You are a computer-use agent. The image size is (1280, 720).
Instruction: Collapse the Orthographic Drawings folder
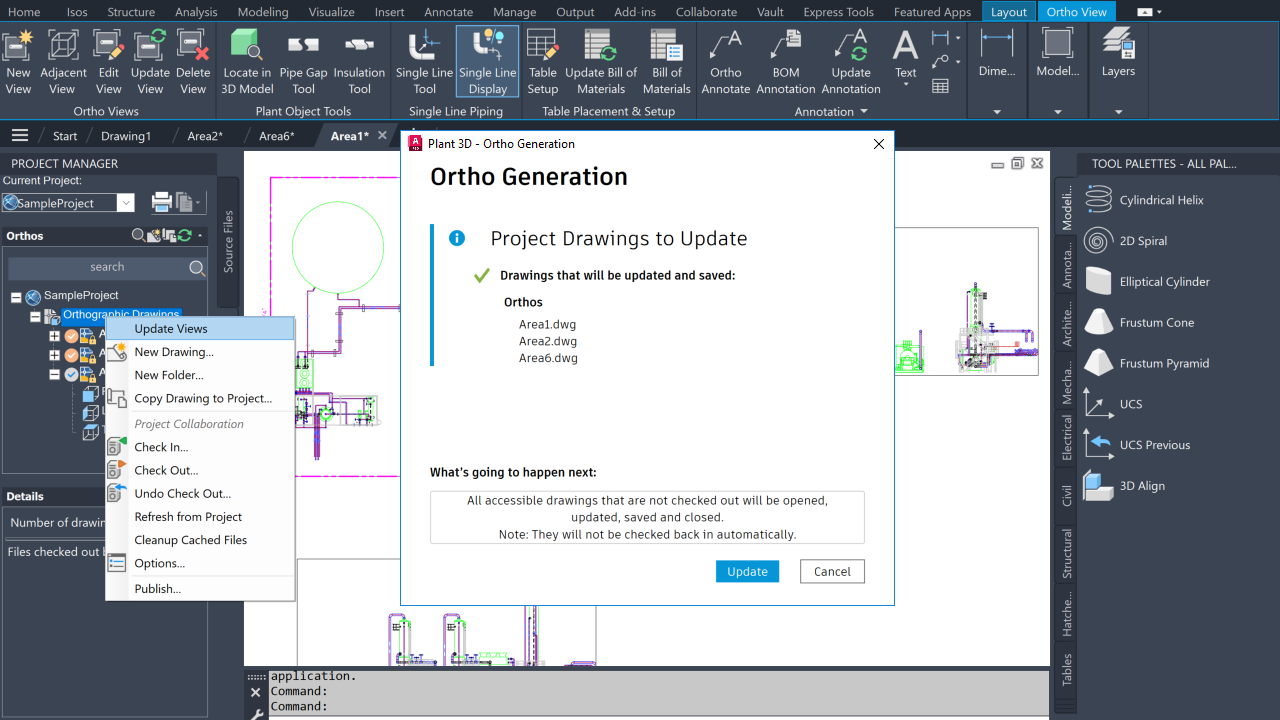[x=36, y=317]
